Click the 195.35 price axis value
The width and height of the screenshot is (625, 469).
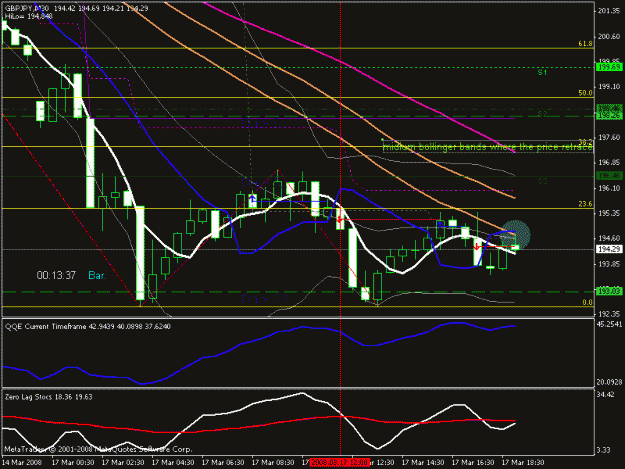coord(608,213)
